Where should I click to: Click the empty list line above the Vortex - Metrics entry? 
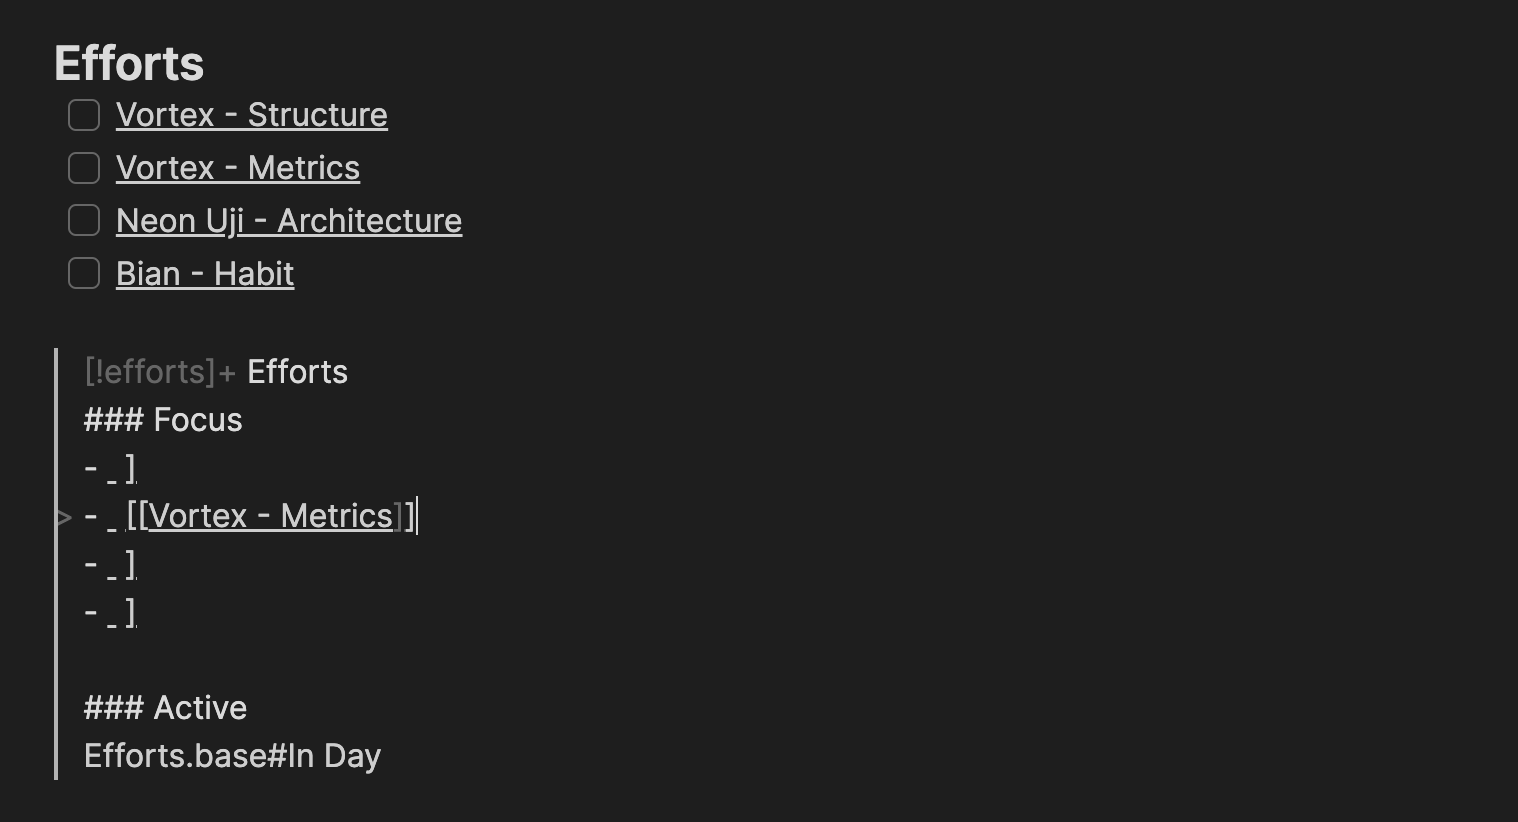coord(111,468)
